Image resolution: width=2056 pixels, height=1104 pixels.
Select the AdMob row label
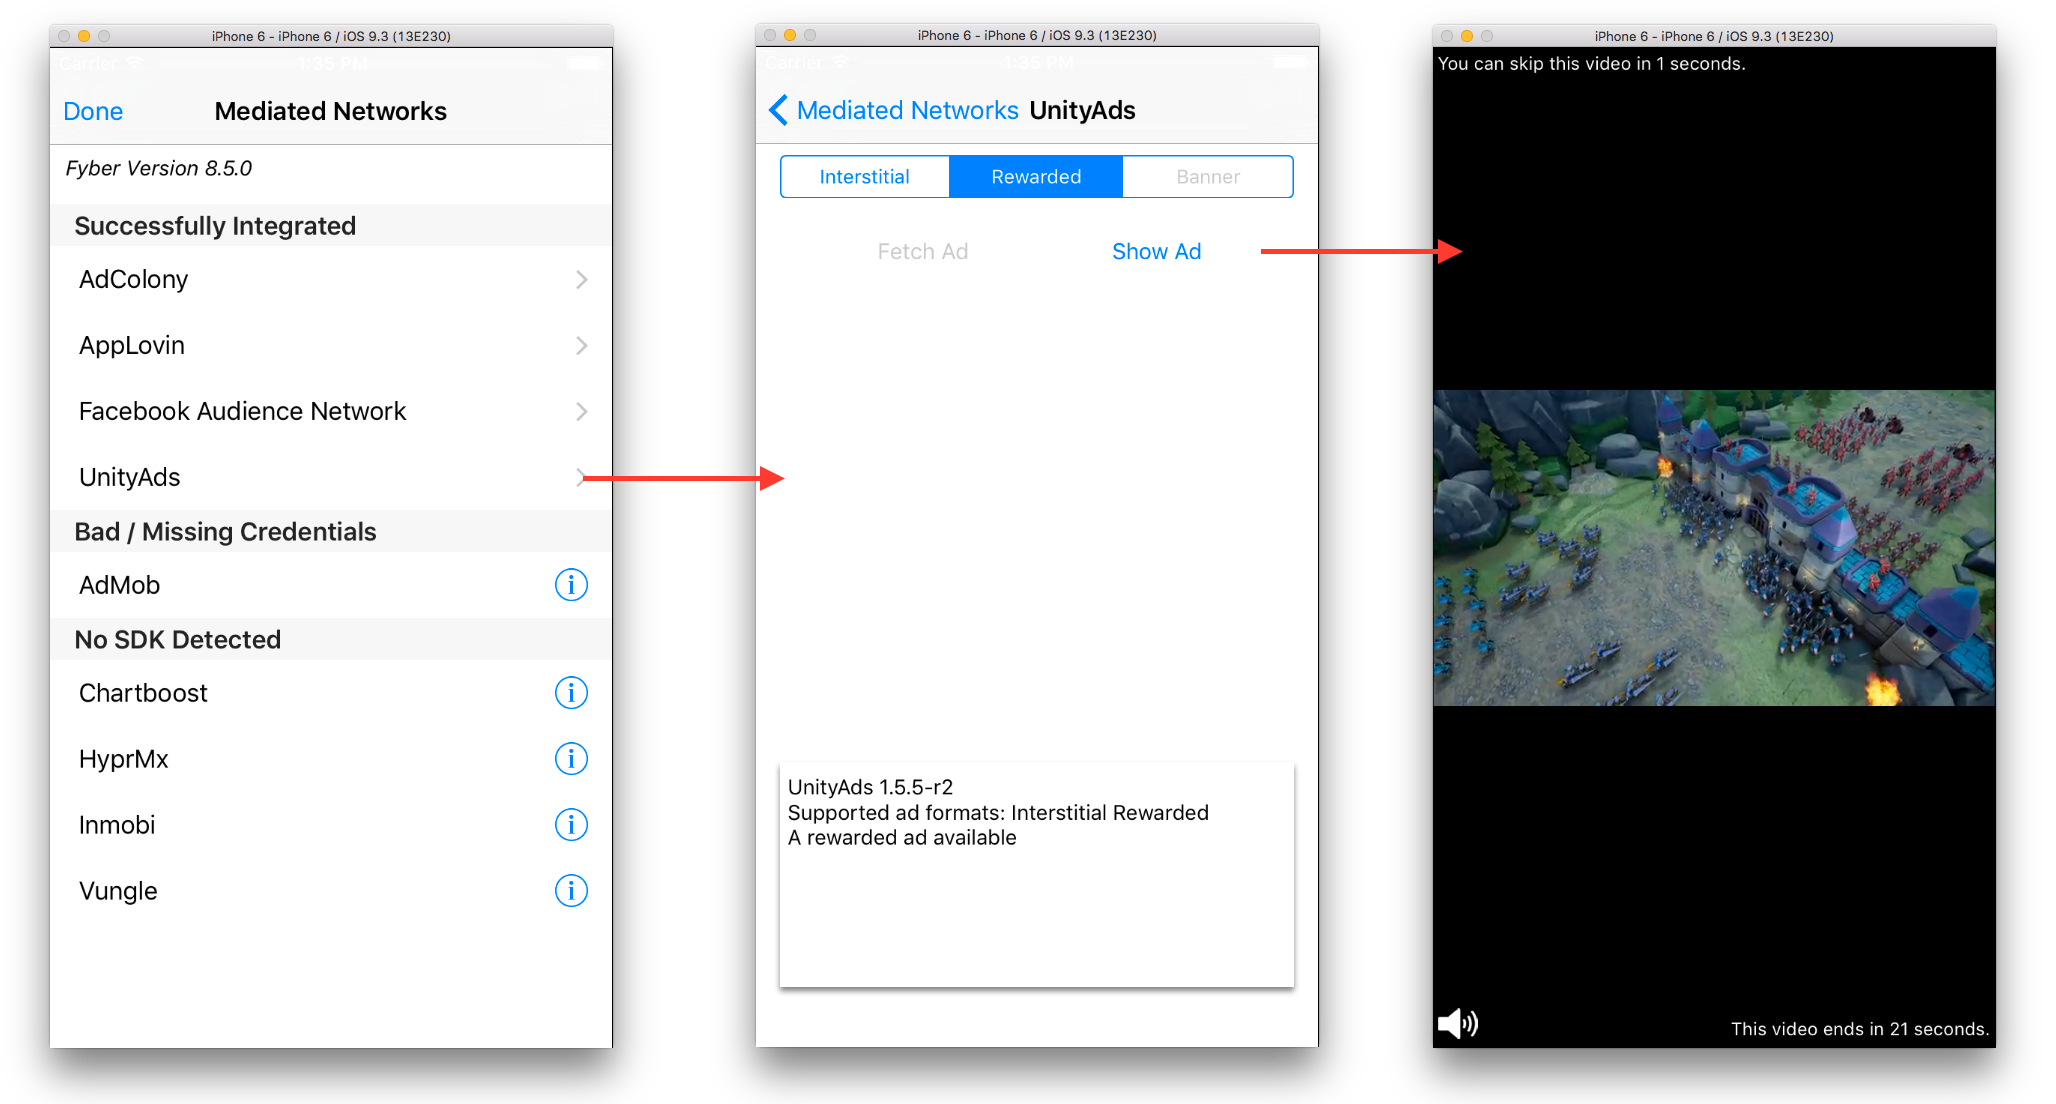(x=120, y=585)
